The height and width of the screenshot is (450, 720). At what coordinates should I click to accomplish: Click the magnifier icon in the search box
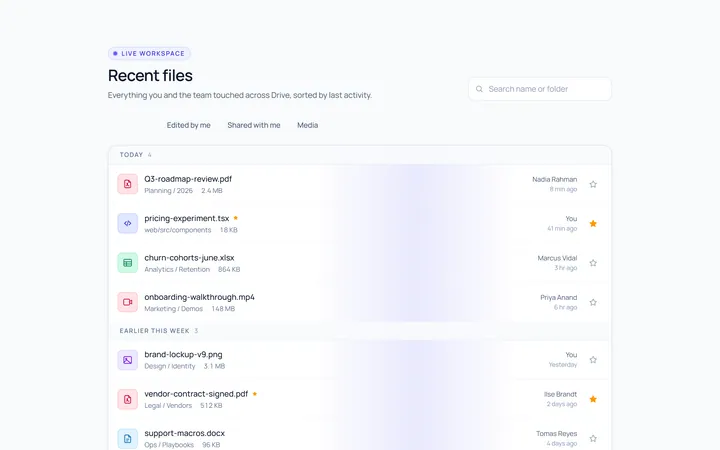(479, 89)
